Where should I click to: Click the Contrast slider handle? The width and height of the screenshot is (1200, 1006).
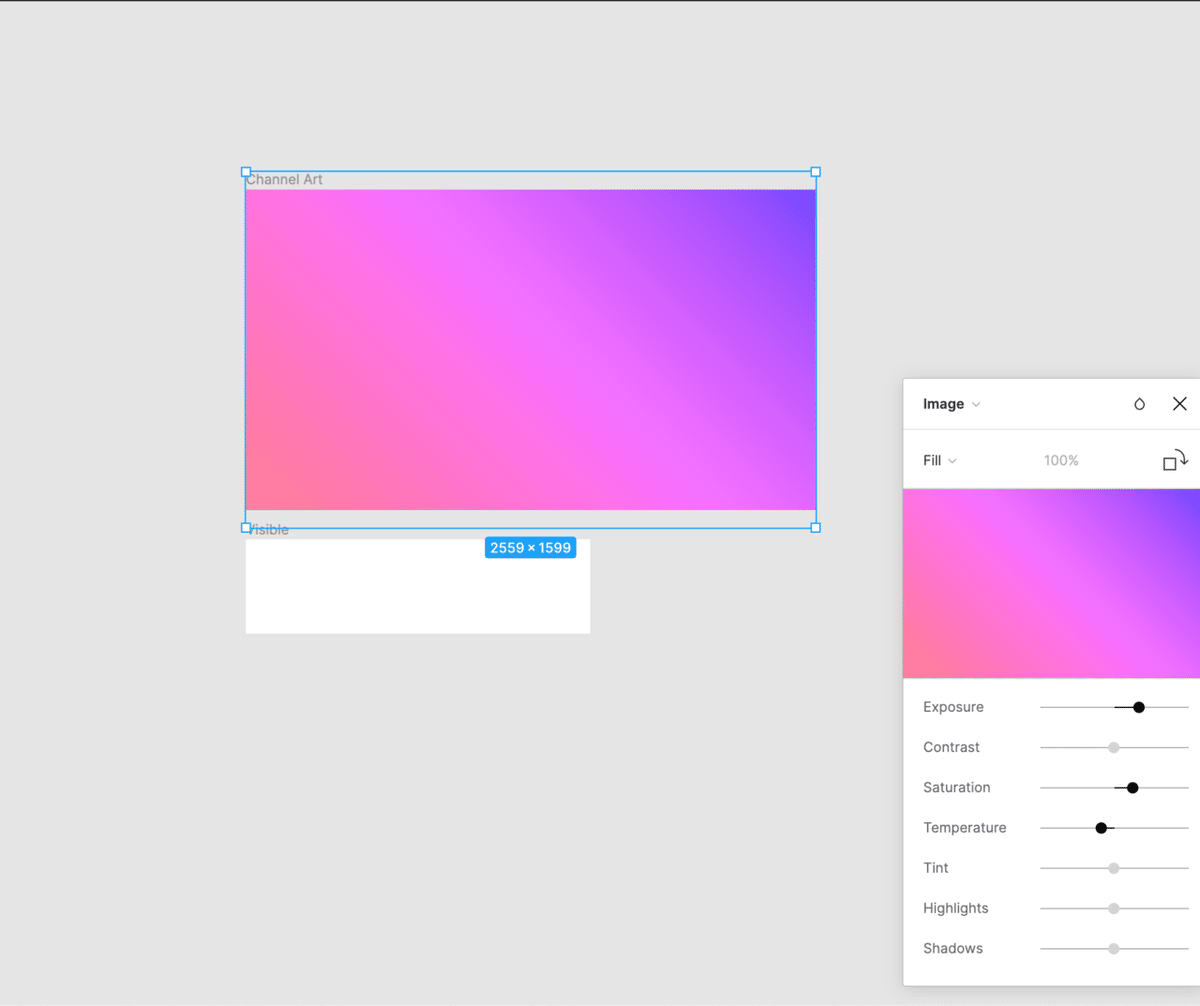point(1114,747)
